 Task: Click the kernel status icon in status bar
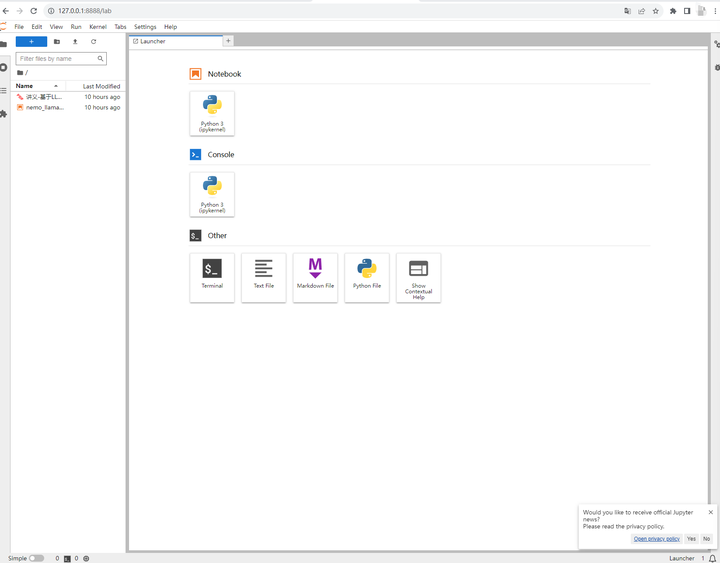[86, 558]
